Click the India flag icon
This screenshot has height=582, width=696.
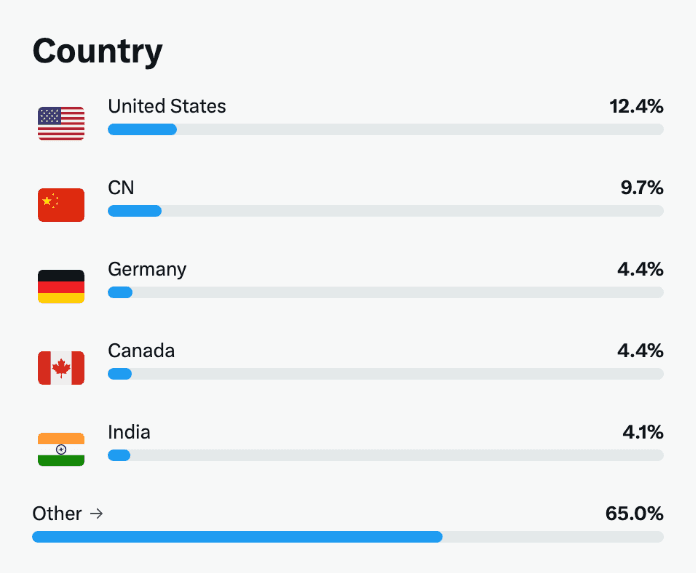point(61,449)
